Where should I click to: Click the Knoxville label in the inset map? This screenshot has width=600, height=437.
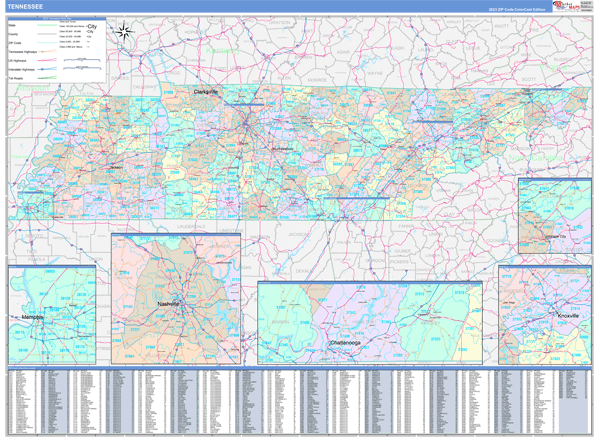pyautogui.click(x=568, y=316)
